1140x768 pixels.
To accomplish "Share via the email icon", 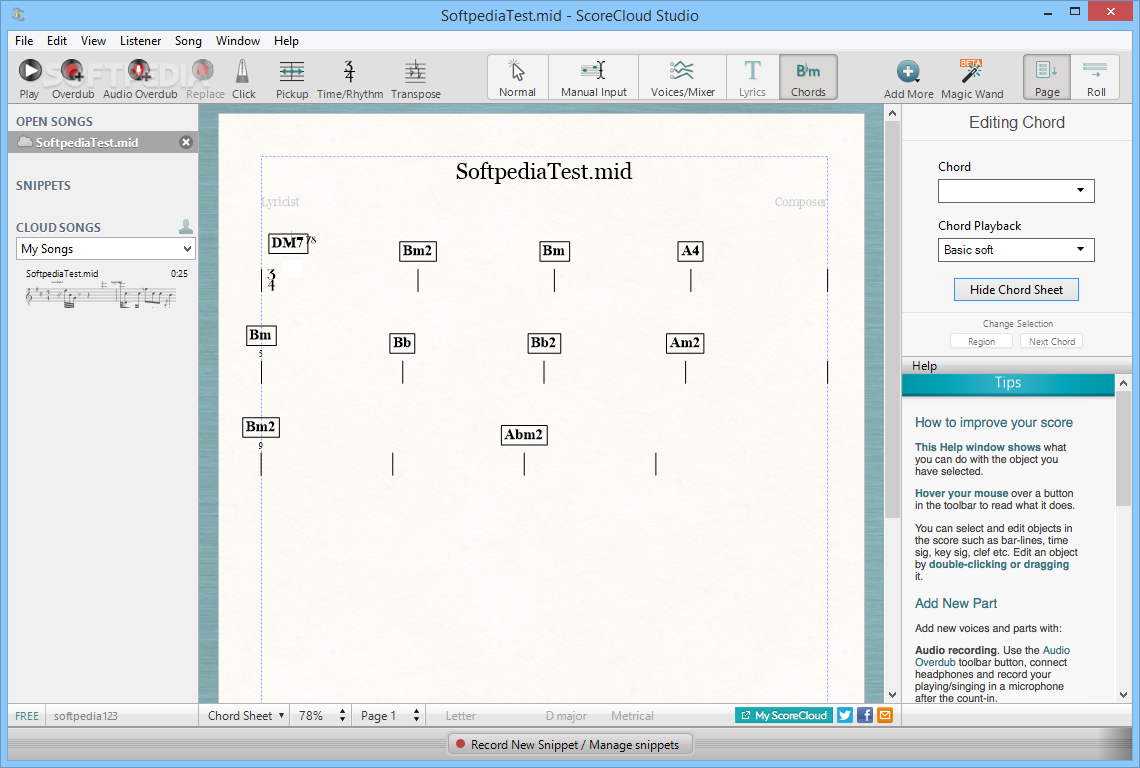I will coord(885,716).
